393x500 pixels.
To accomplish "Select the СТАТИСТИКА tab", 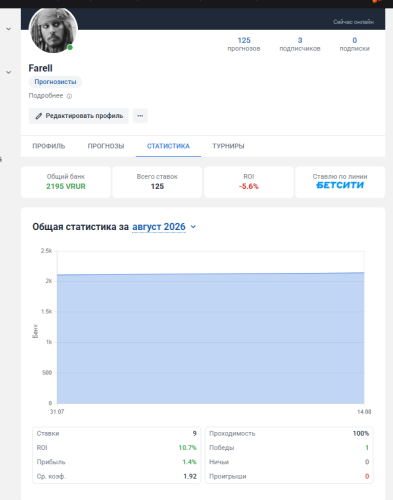I will (x=168, y=146).
